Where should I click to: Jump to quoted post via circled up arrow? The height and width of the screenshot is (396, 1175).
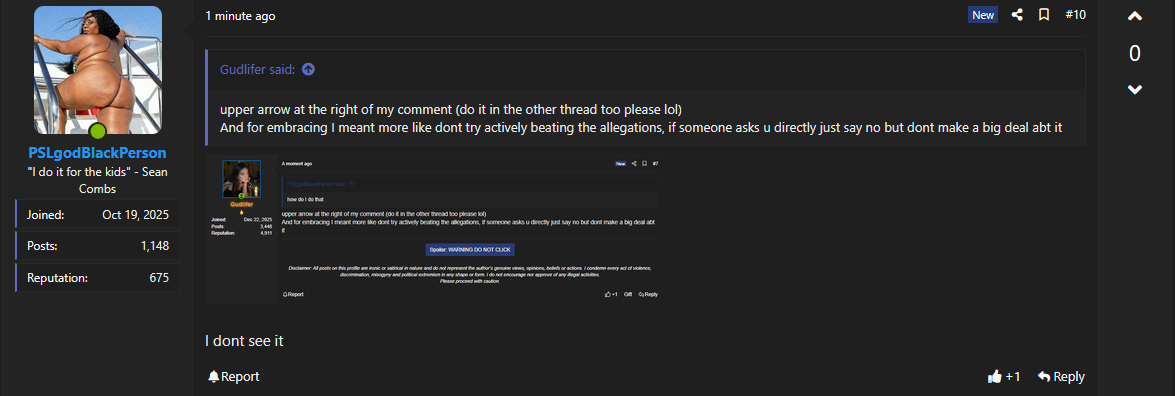[308, 70]
